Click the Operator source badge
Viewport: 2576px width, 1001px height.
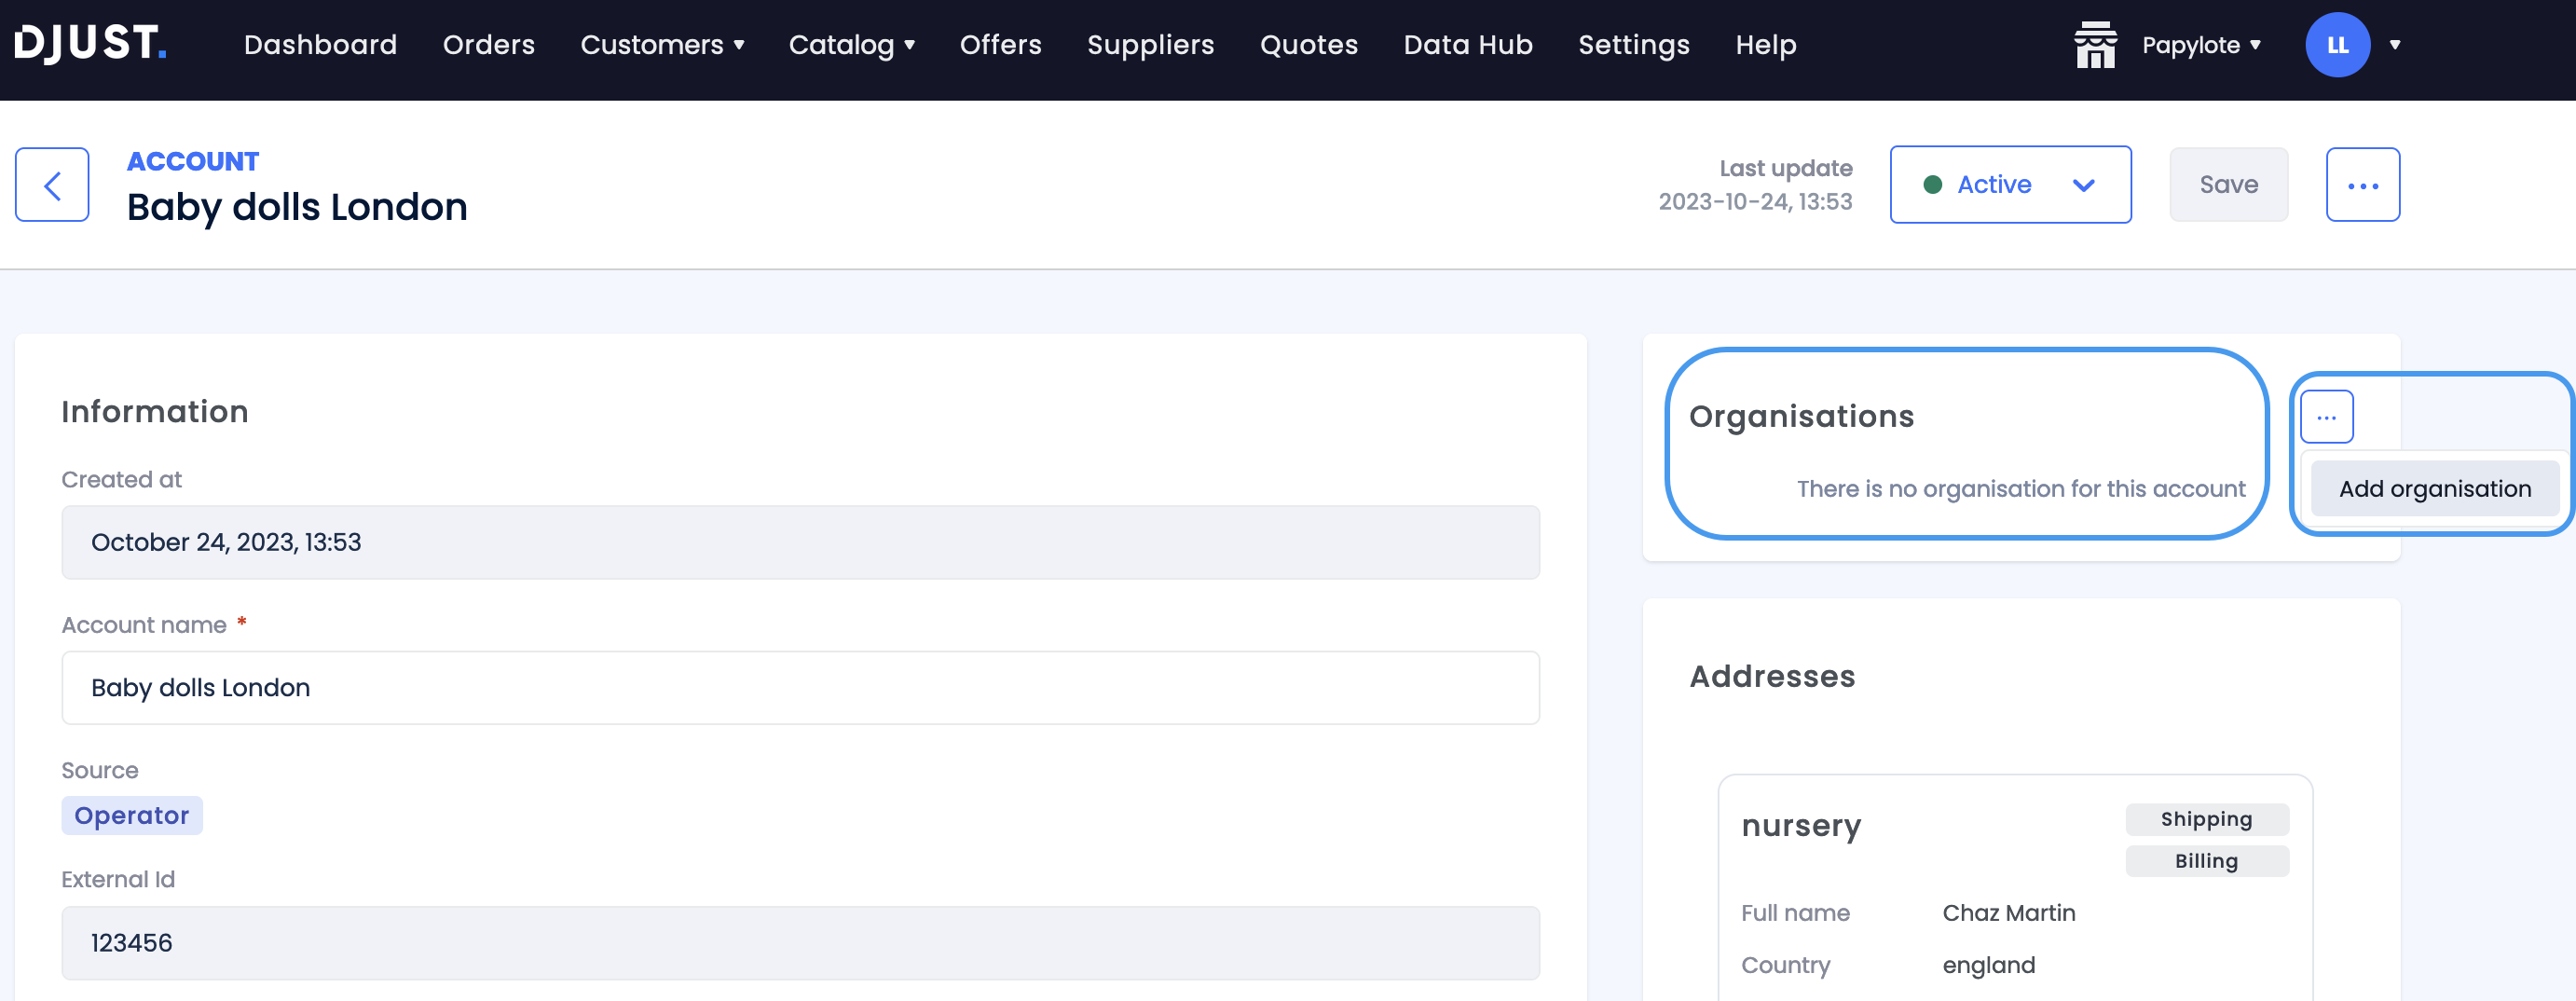click(131, 815)
